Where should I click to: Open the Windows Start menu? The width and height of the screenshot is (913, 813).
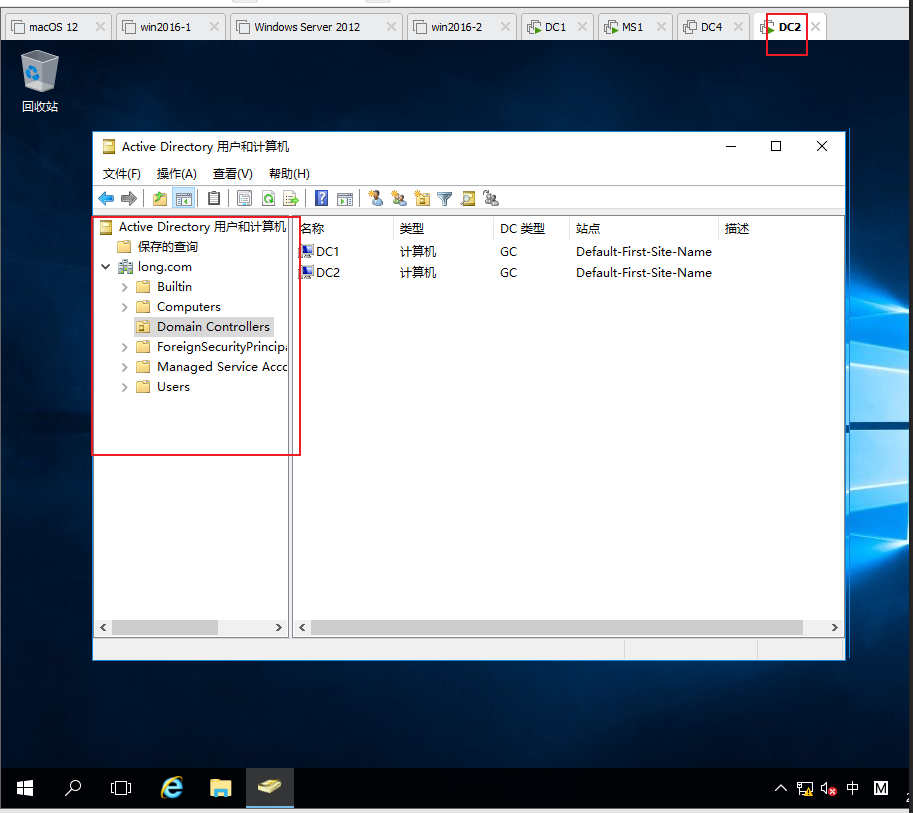(24, 788)
